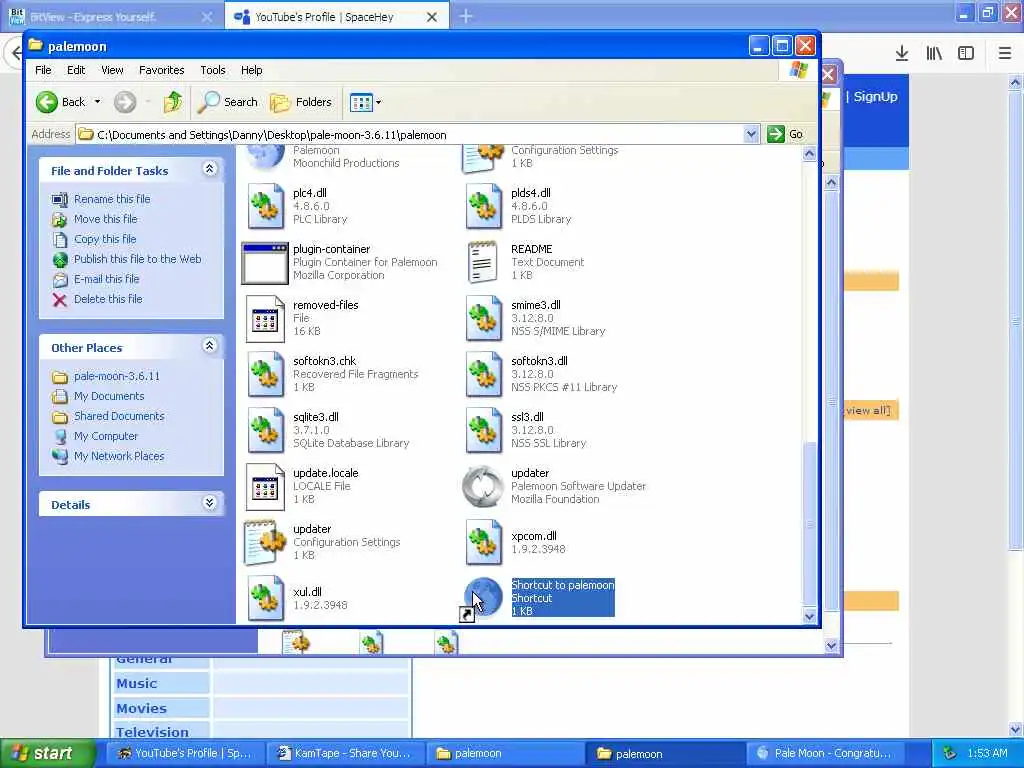Collapse the Other Places panel

209,346
